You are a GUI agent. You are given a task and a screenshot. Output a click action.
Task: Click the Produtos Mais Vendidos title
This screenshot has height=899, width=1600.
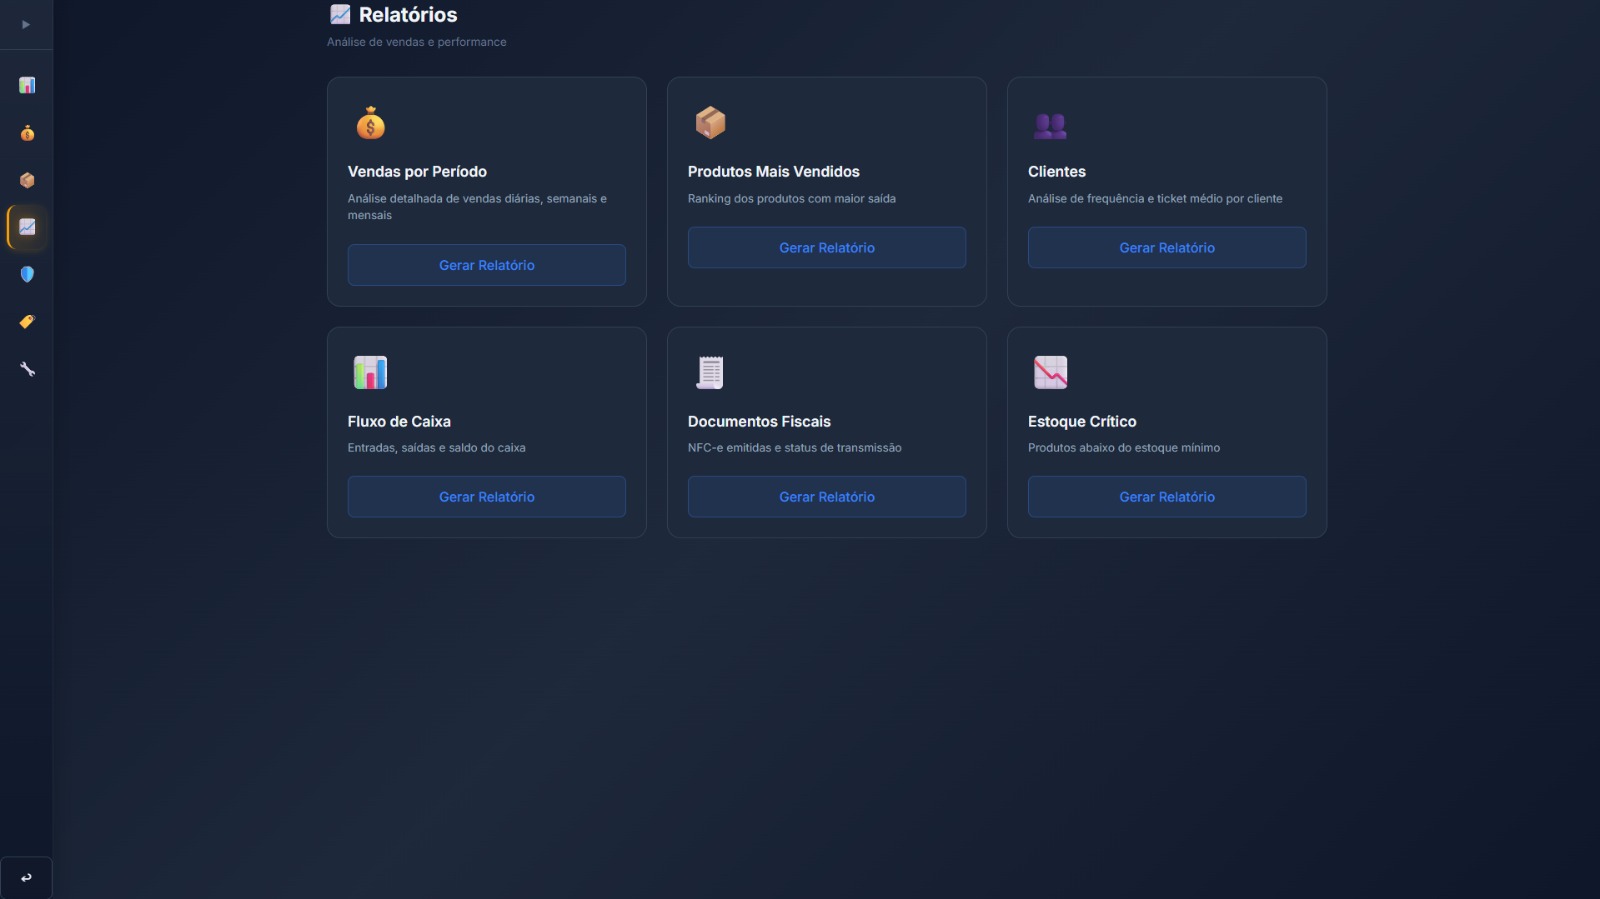(x=773, y=172)
